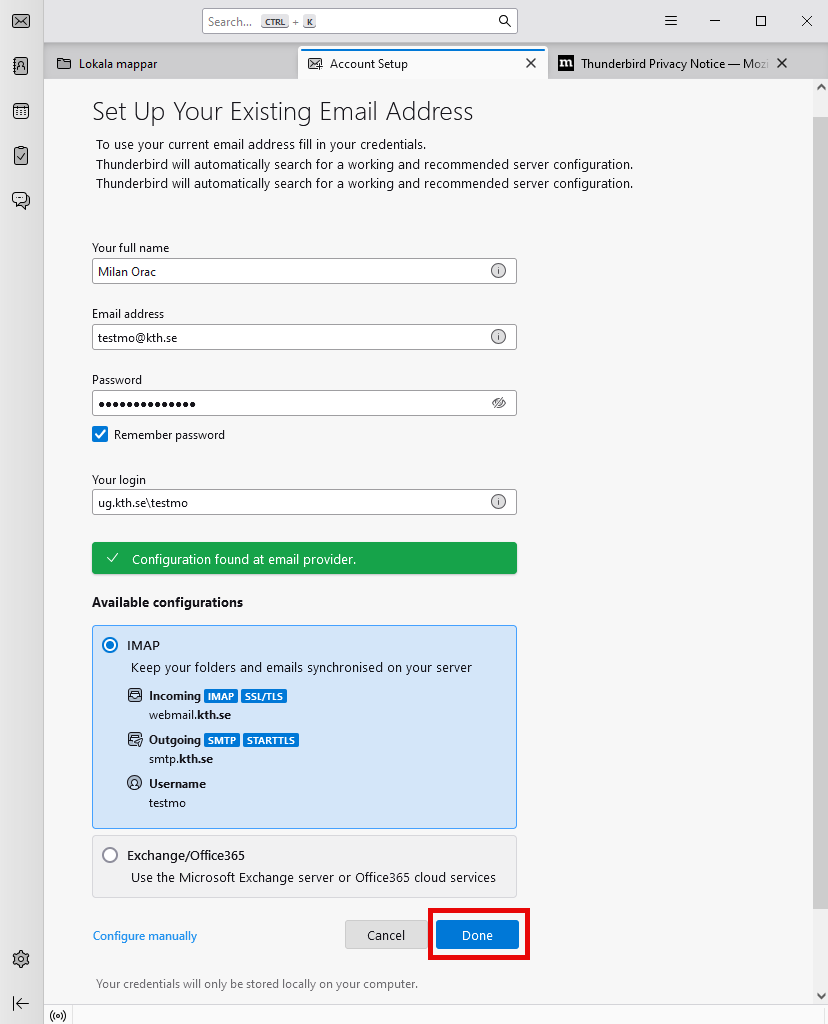Select Exchange/Office365 configuration option
The image size is (828, 1024).
[110, 856]
